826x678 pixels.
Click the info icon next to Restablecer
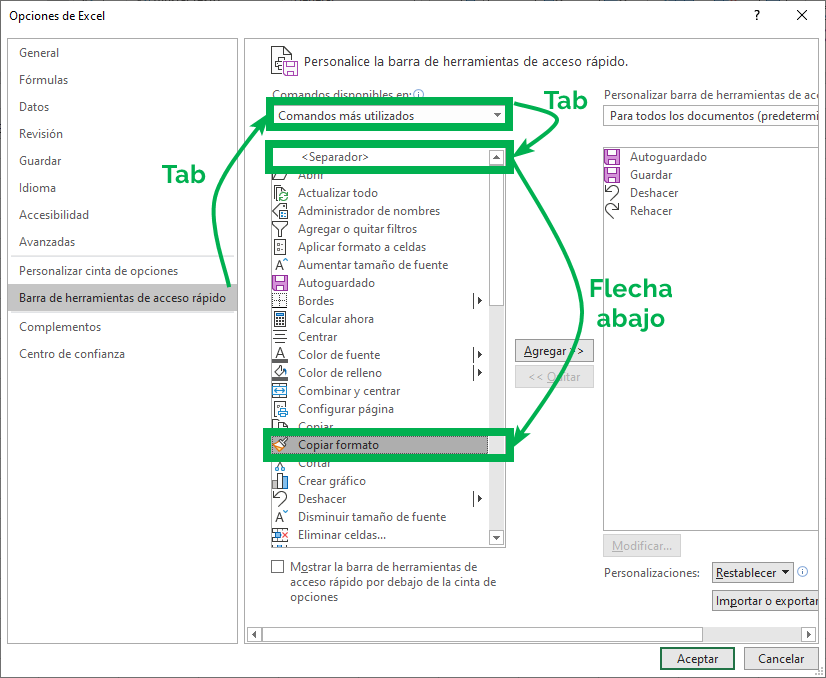coord(803,572)
